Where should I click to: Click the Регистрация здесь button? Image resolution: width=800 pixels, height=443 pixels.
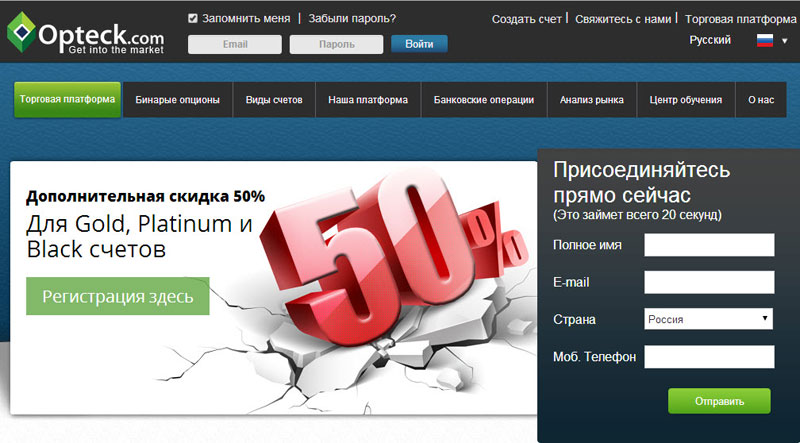[x=118, y=296]
